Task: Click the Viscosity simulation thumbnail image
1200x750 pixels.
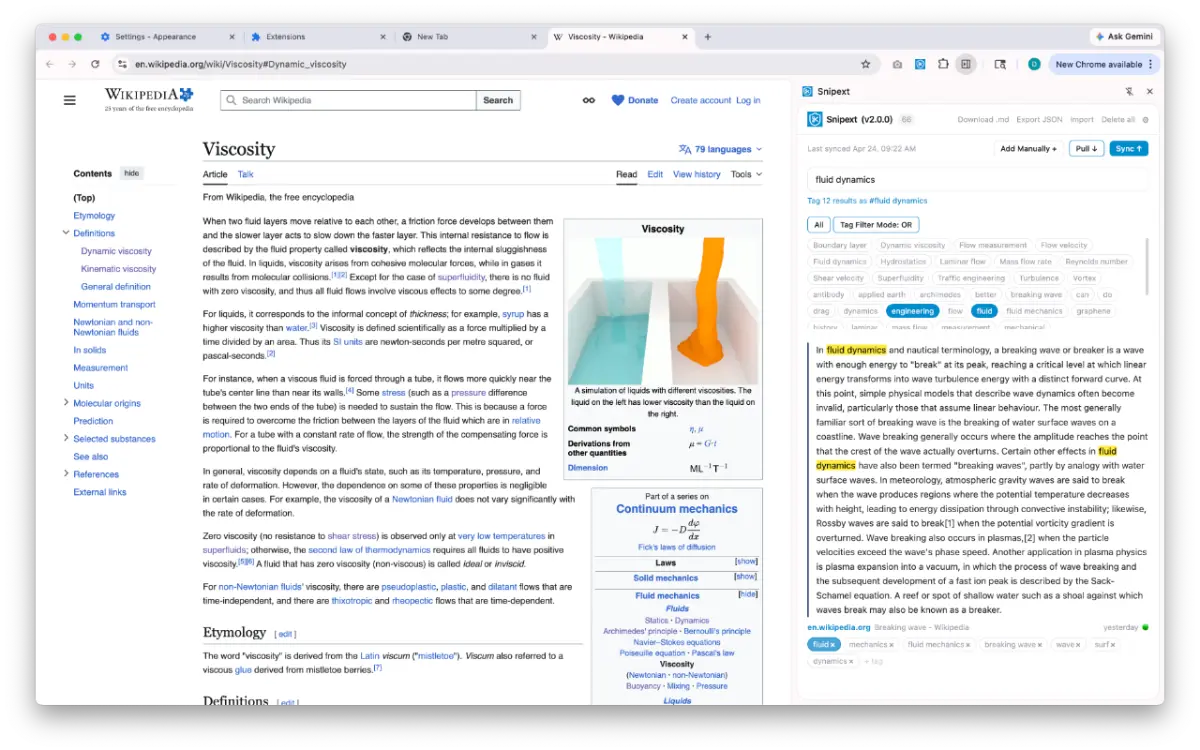Action: [662, 310]
